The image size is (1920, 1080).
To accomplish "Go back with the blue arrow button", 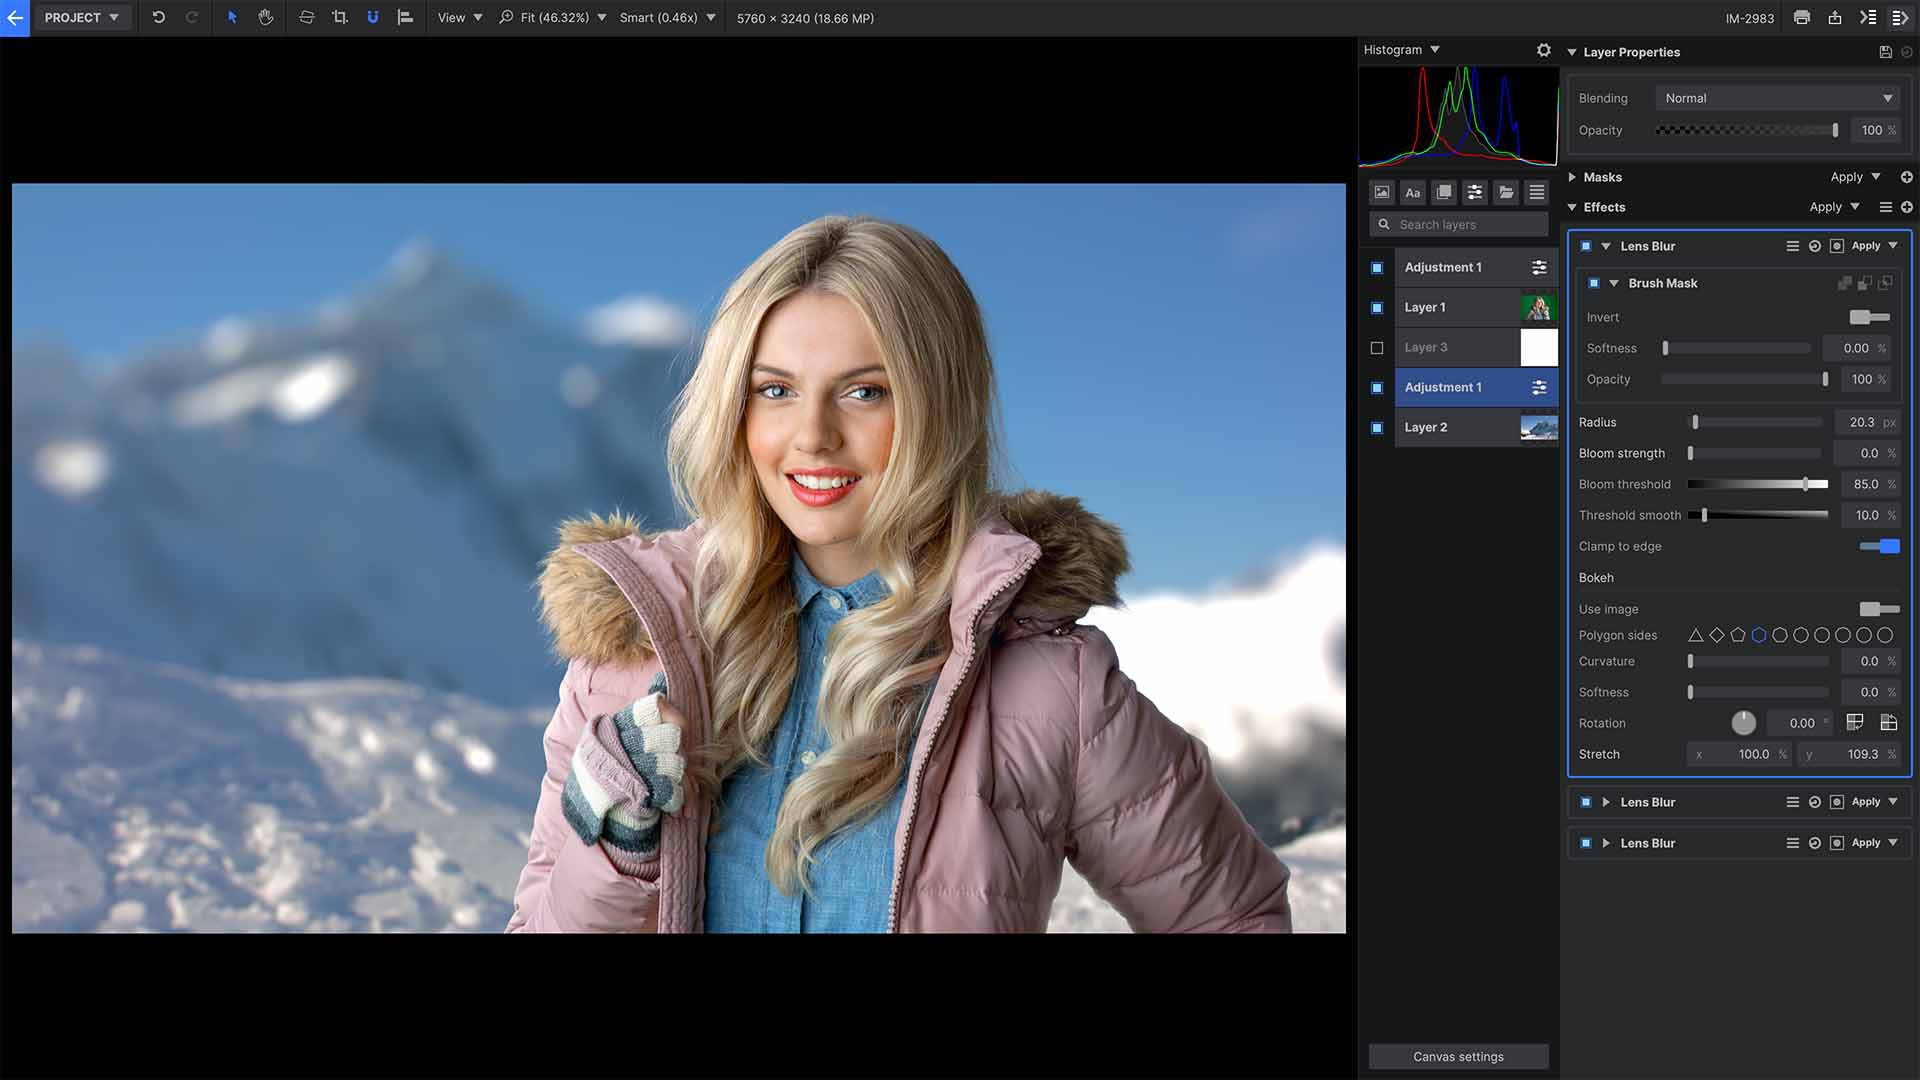I will click(15, 18).
